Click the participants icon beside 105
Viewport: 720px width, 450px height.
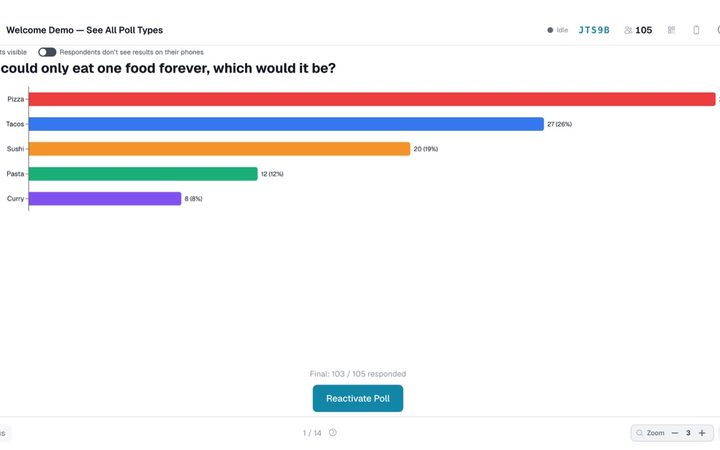[628, 30]
